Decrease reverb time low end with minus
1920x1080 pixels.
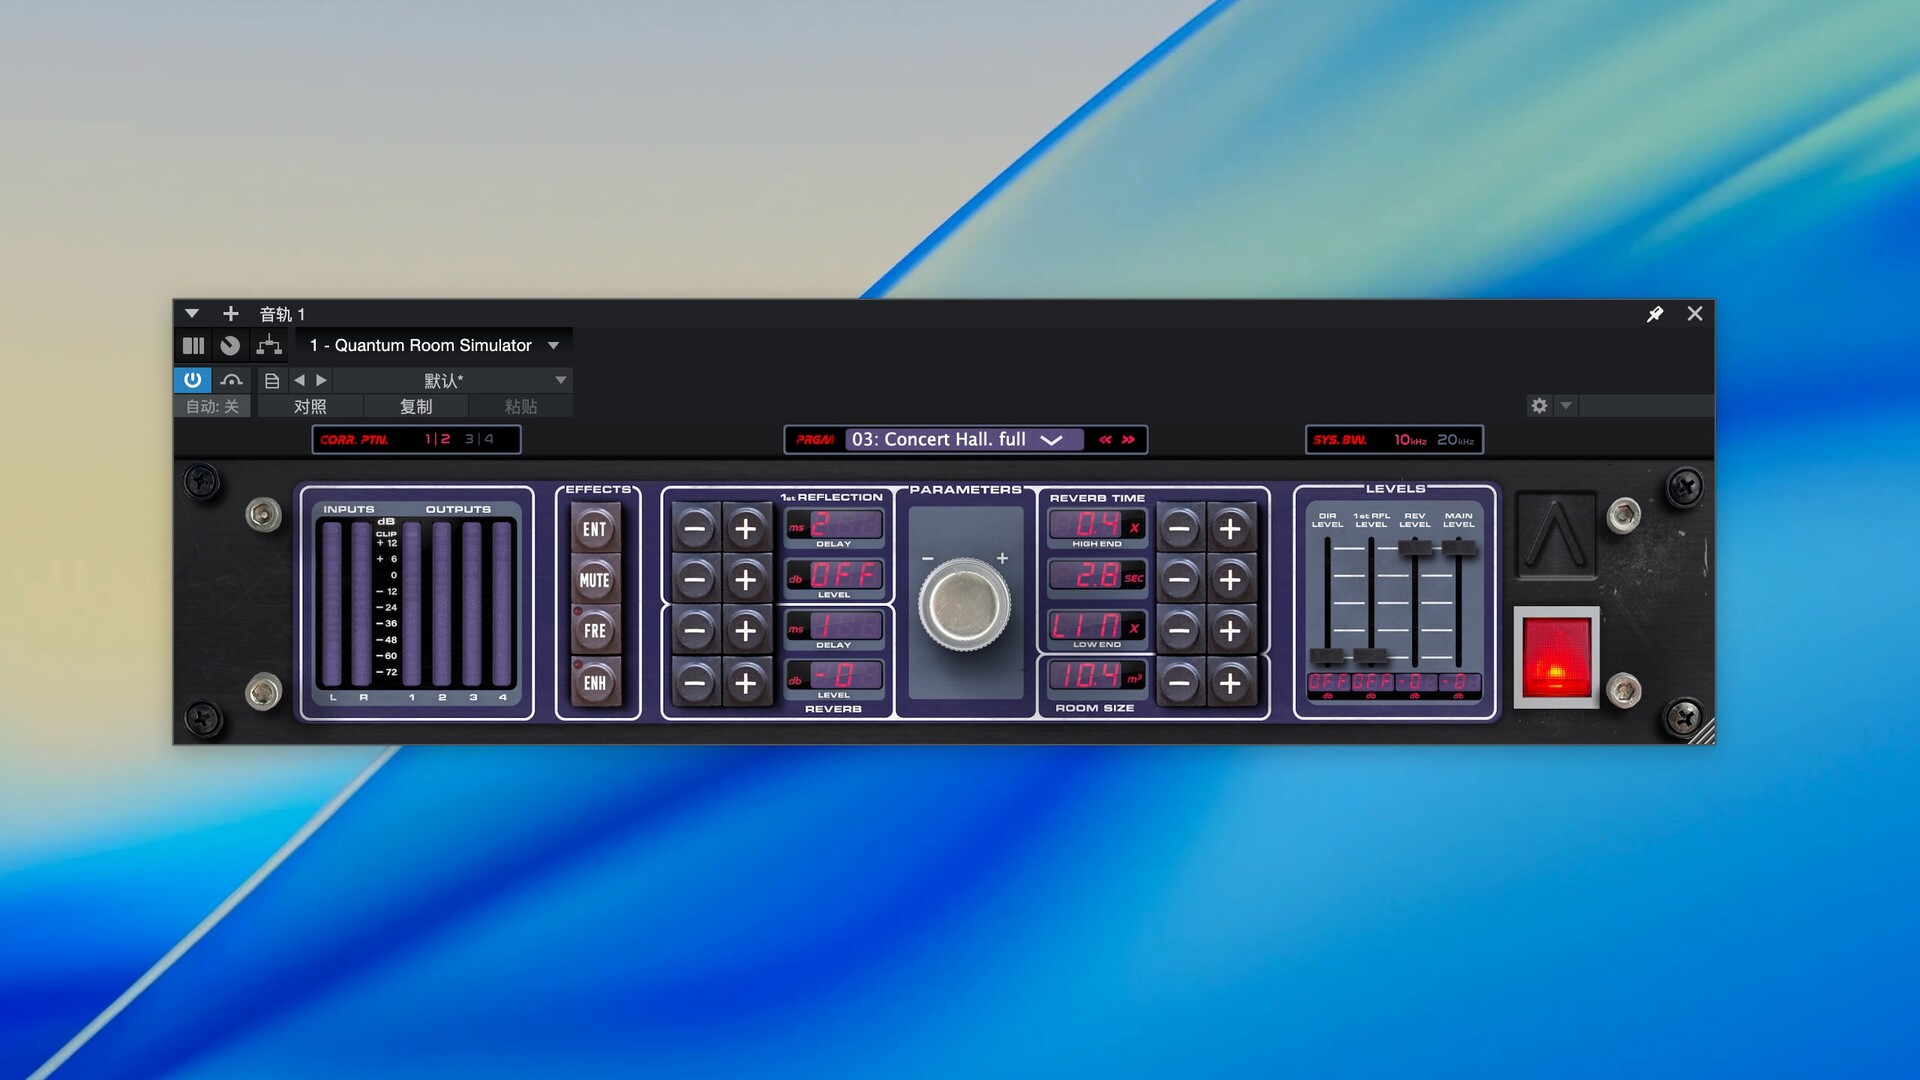click(x=1180, y=631)
